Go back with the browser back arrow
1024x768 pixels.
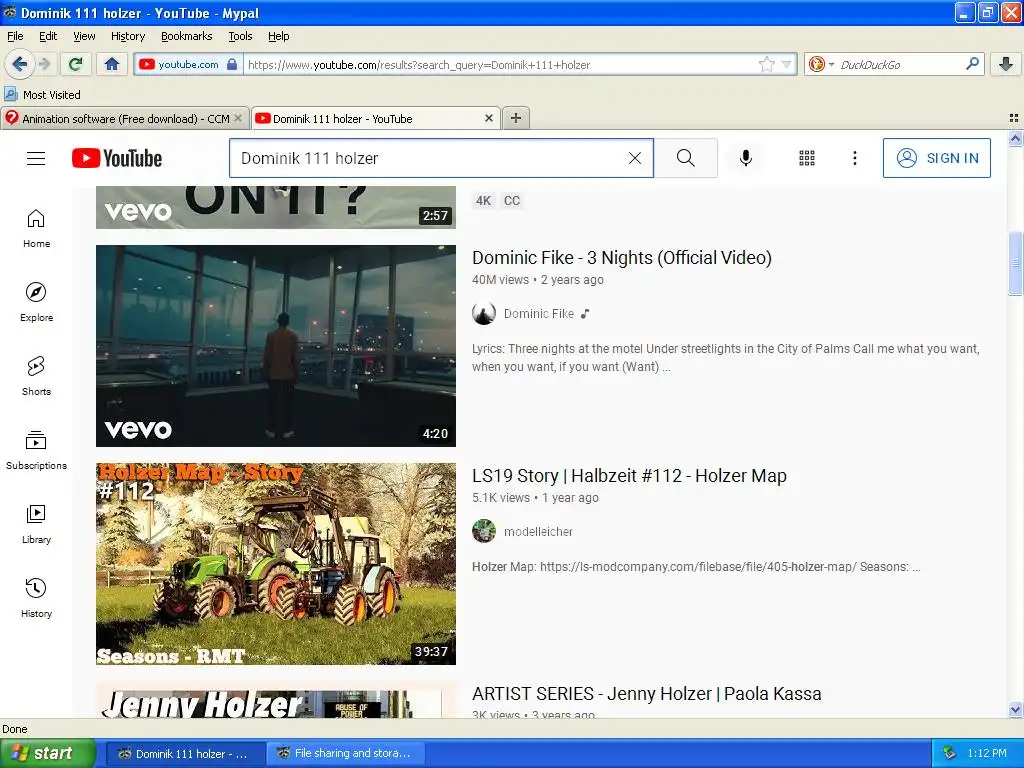pyautogui.click(x=19, y=64)
